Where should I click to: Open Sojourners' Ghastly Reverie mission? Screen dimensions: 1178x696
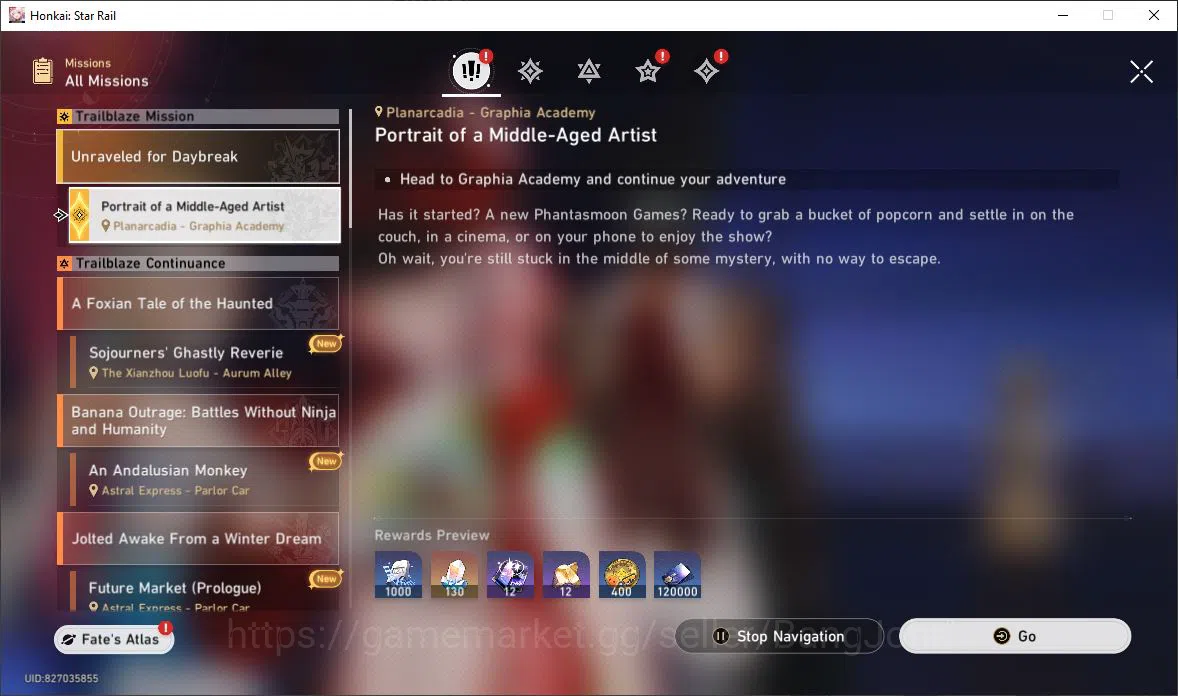pos(204,362)
